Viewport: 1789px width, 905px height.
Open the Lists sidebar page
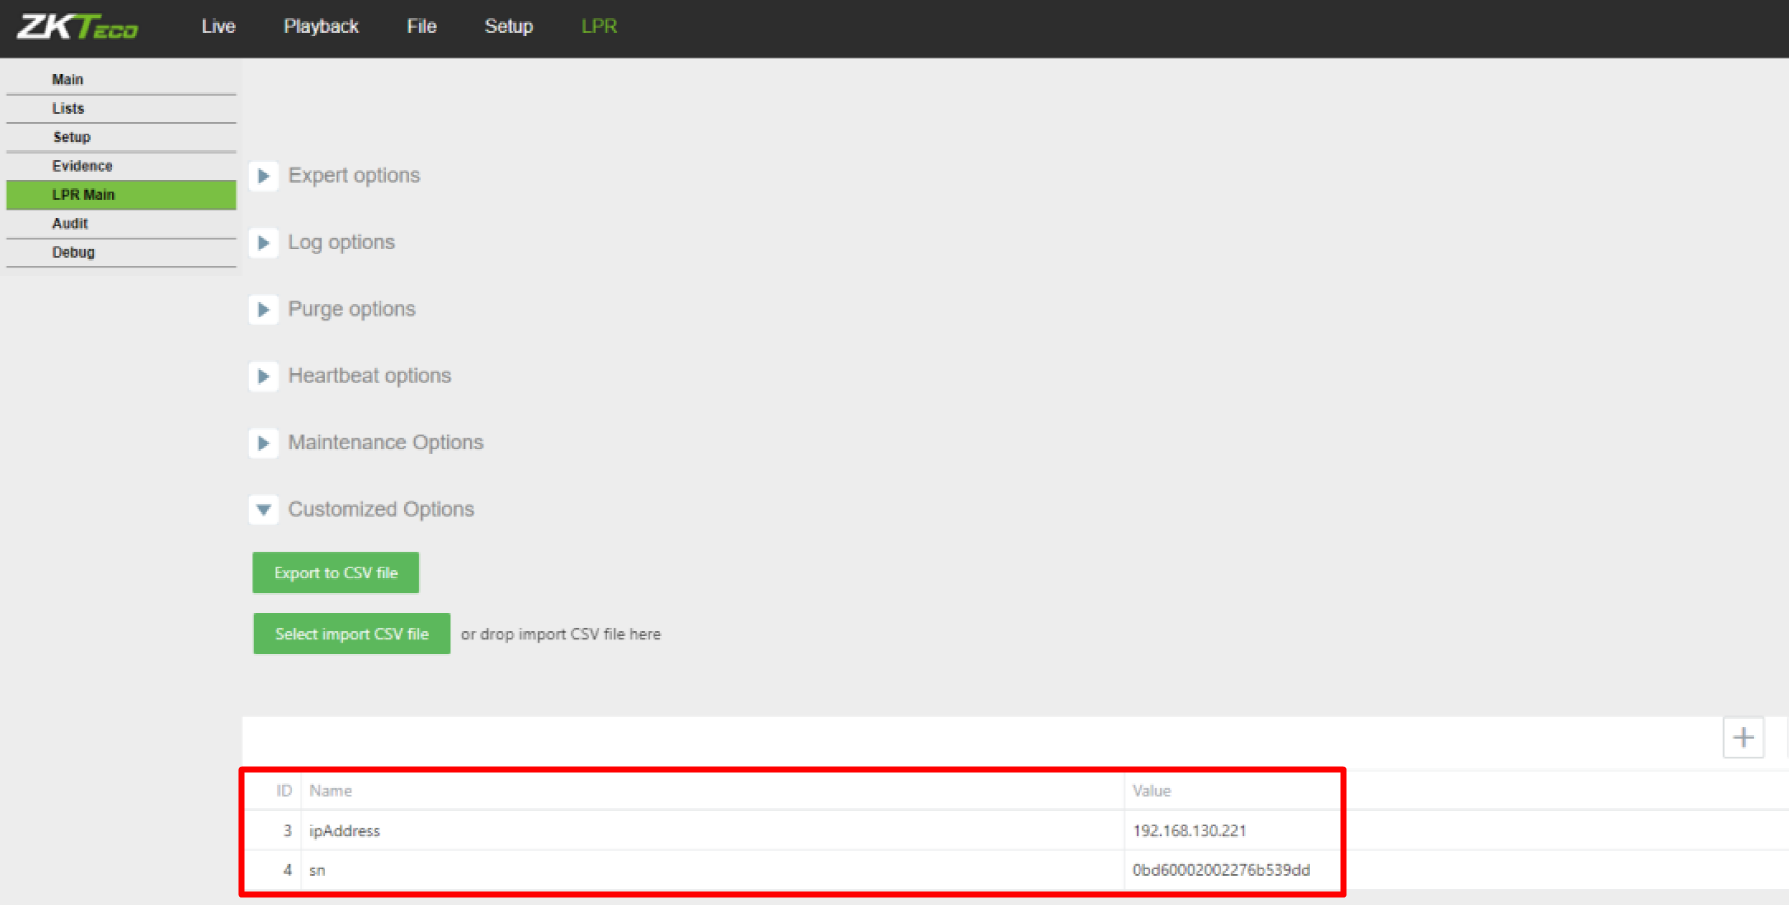point(121,108)
